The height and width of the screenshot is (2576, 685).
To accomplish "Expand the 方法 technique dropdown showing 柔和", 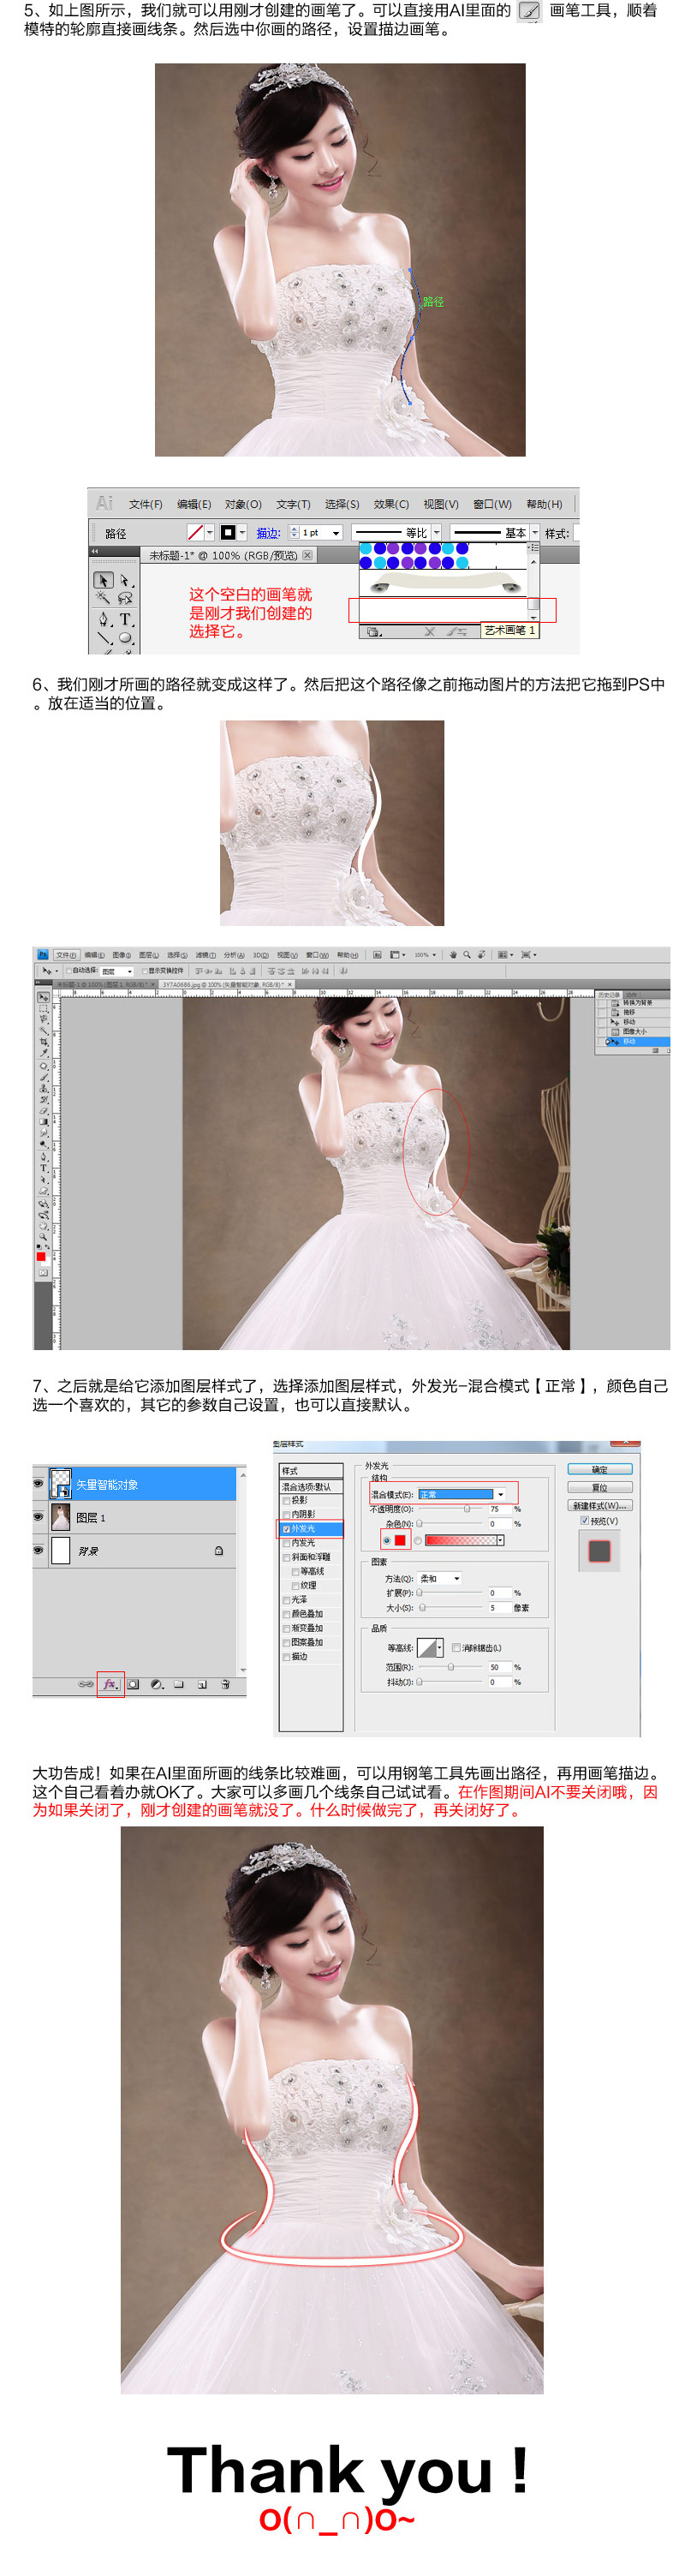I will coord(457,1578).
